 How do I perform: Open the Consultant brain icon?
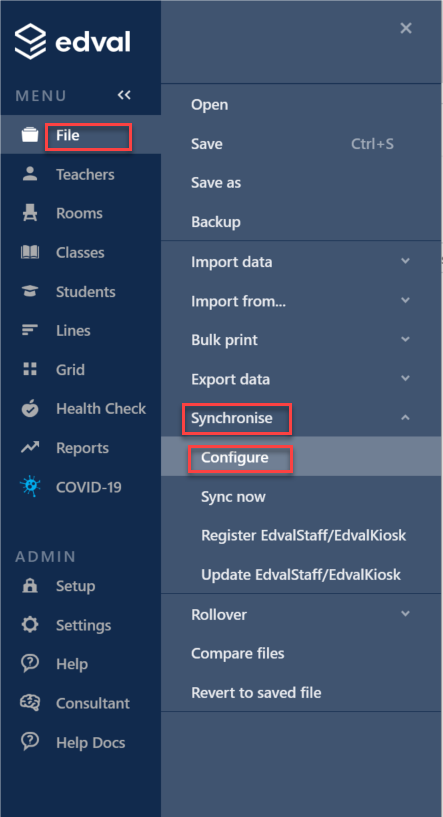(x=30, y=703)
